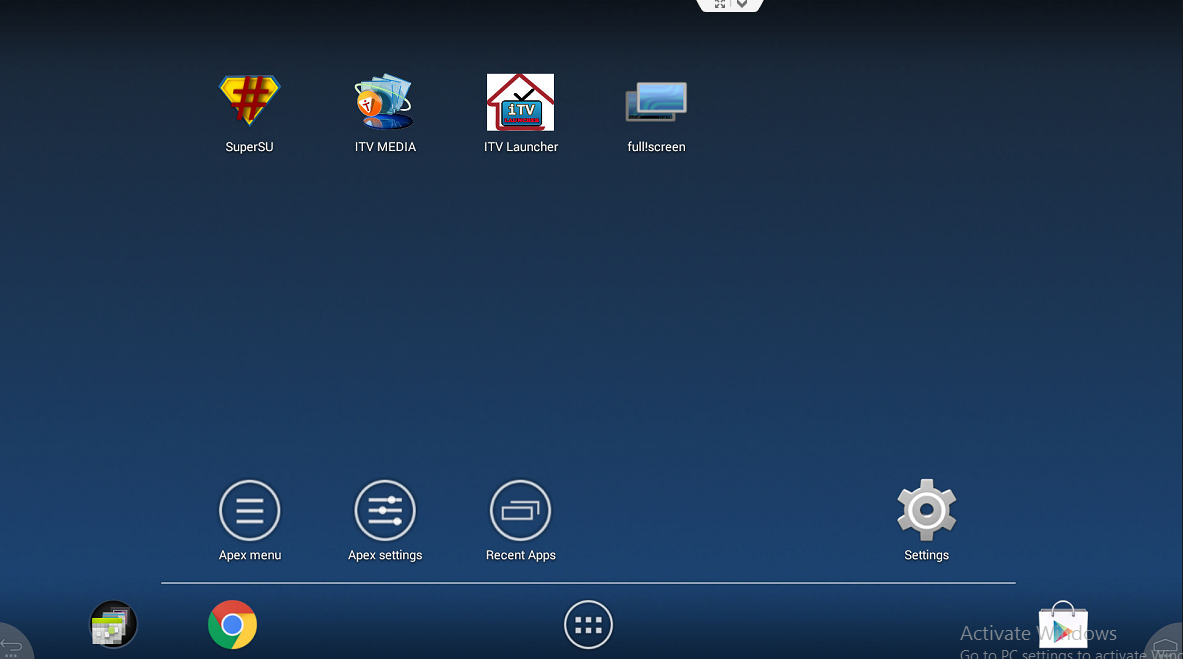Expand the top tab chevron

pos(742,5)
